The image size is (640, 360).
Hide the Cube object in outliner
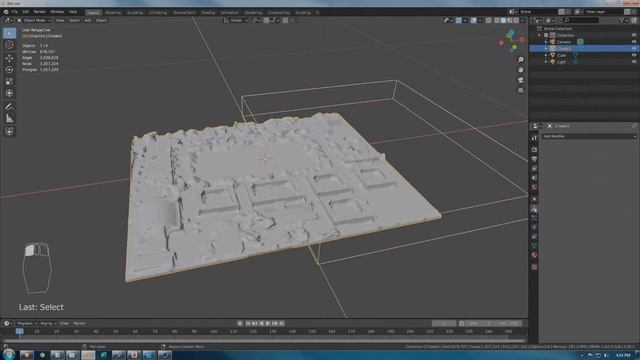(634, 55)
